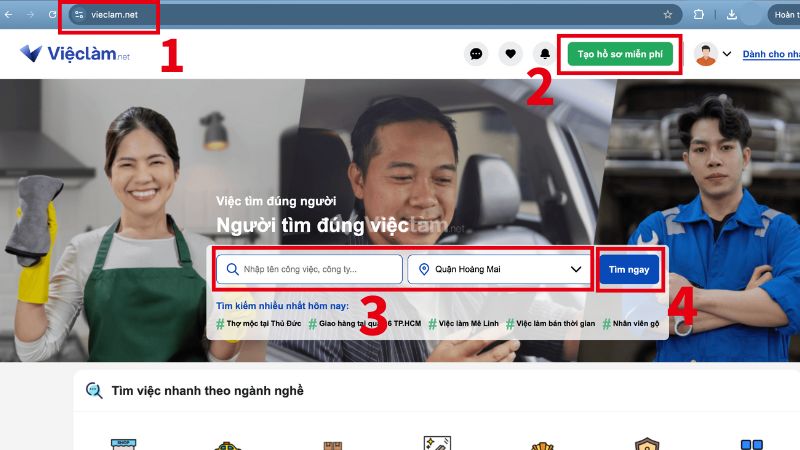The width and height of the screenshot is (800, 450).
Task: Click the user avatar icon
Action: click(x=706, y=54)
